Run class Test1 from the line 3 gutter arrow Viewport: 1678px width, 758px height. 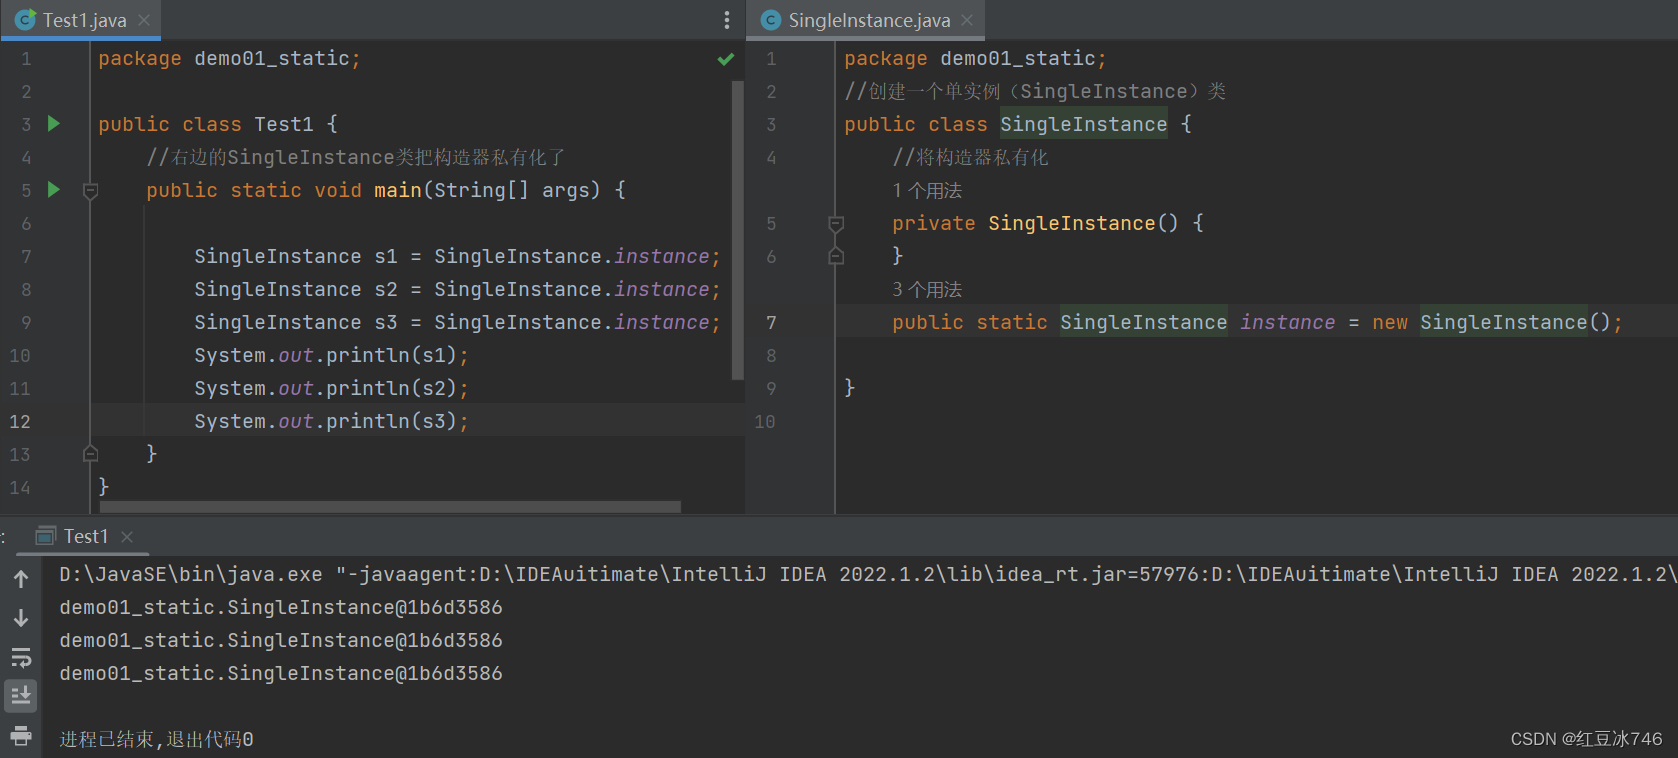[54, 124]
